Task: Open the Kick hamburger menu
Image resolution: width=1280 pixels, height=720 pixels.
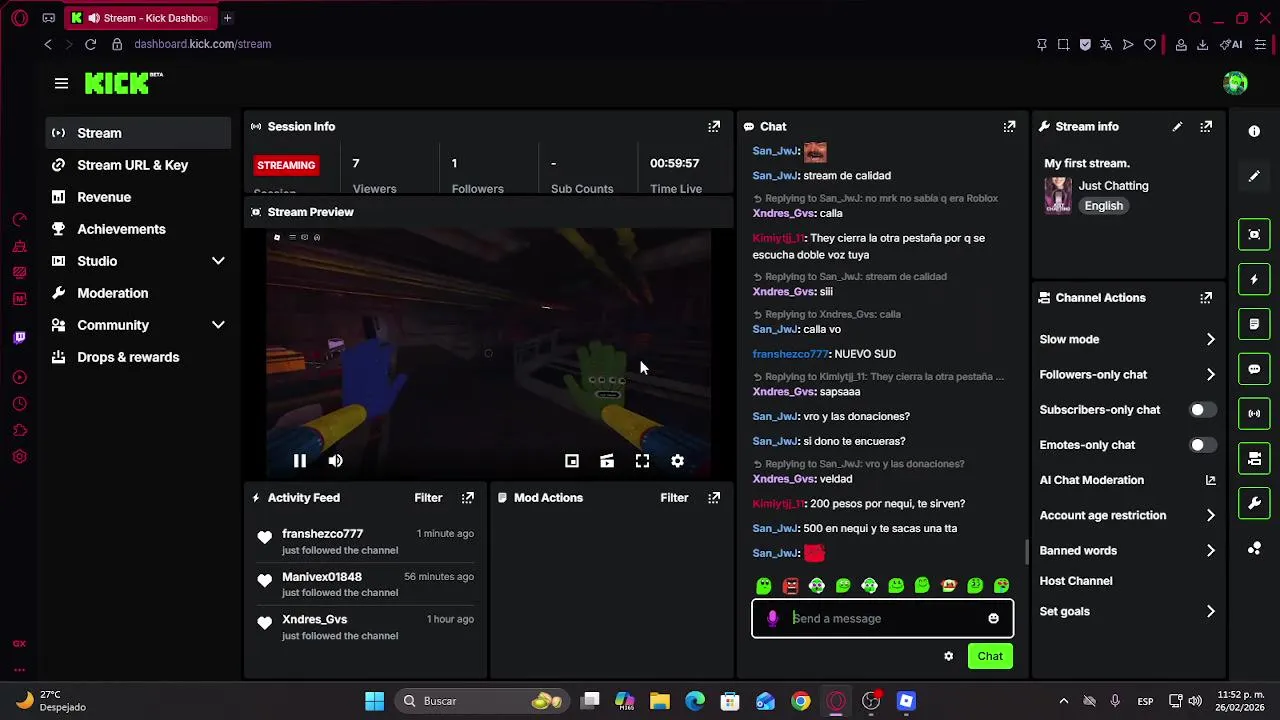Action: tap(61, 84)
